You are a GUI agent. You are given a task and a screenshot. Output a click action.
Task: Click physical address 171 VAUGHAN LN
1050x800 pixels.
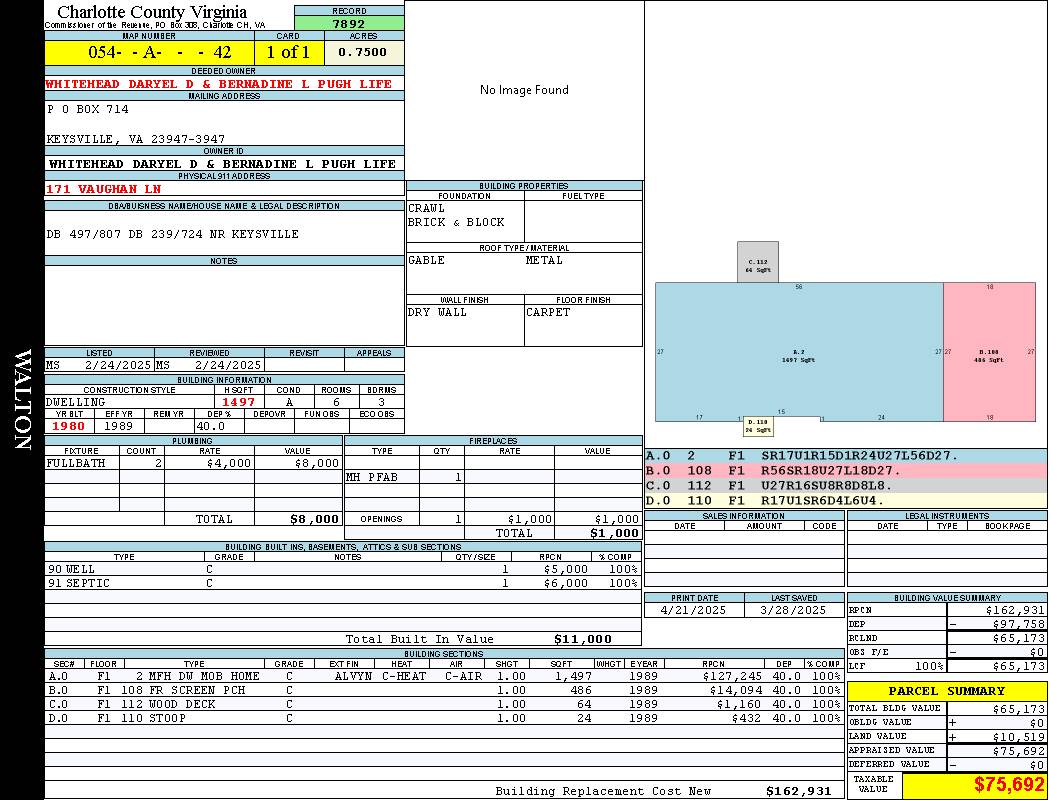coord(103,189)
